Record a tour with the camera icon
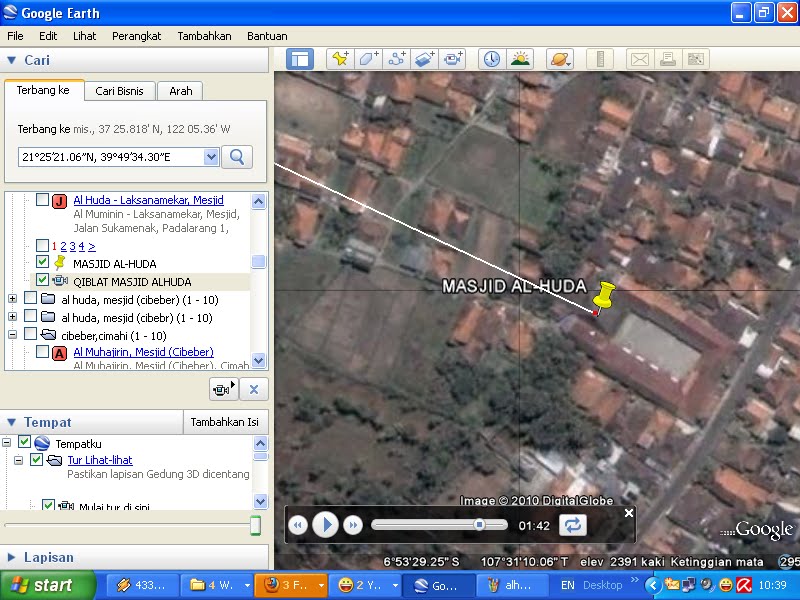This screenshot has width=800, height=600. pos(453,59)
